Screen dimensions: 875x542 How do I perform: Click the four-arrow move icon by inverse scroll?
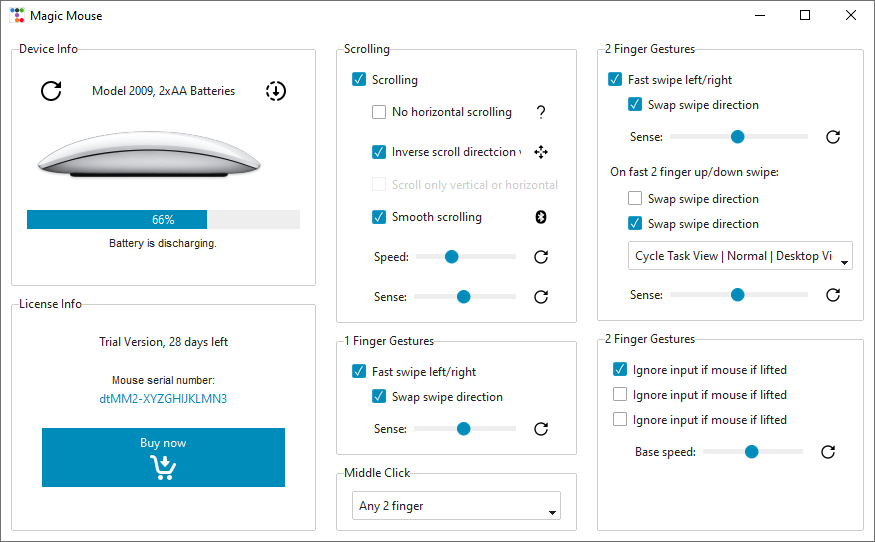[x=541, y=152]
